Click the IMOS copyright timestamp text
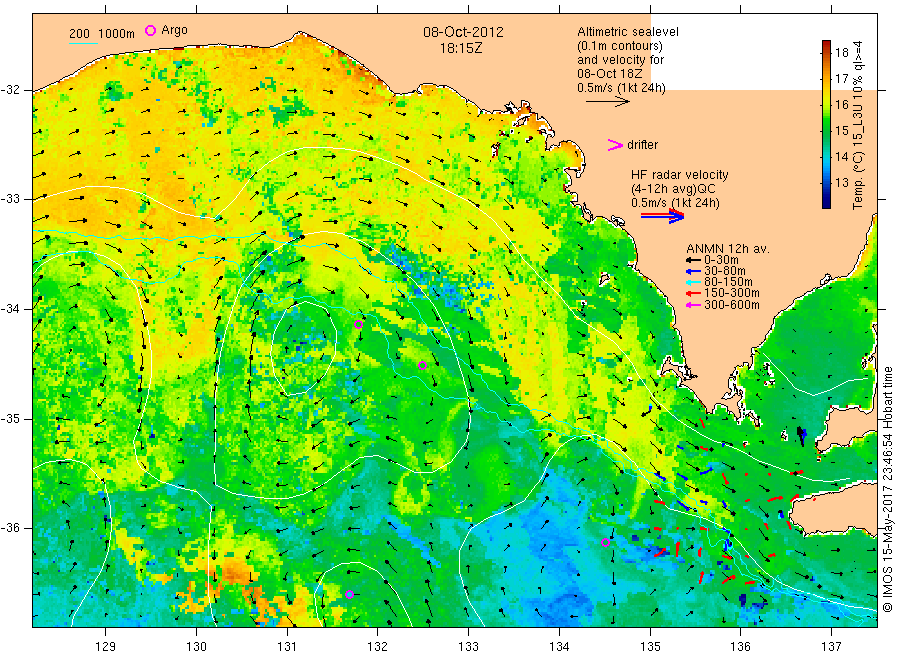 pyautogui.click(x=888, y=490)
